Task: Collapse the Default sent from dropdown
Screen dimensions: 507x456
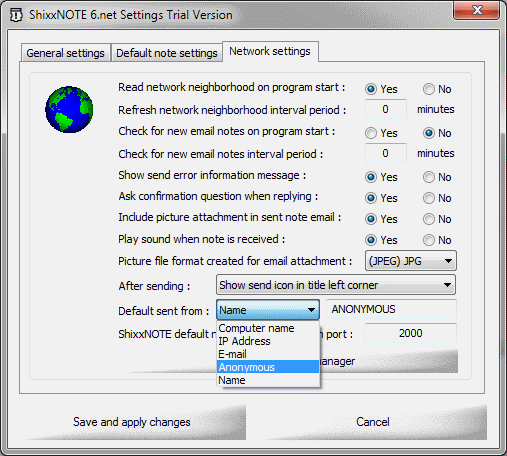Action: [268, 310]
